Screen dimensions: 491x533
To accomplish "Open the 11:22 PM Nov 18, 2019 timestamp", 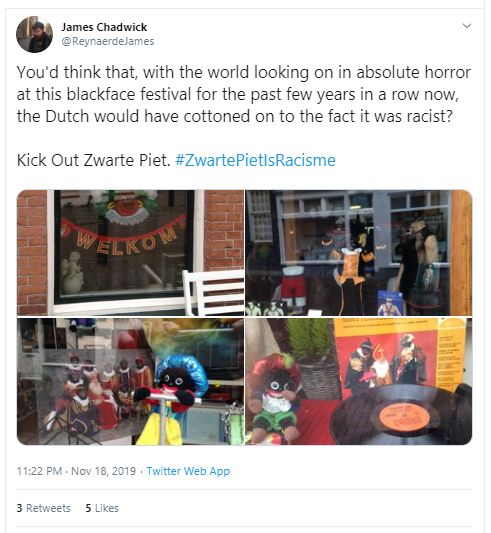I will click(x=77, y=471).
